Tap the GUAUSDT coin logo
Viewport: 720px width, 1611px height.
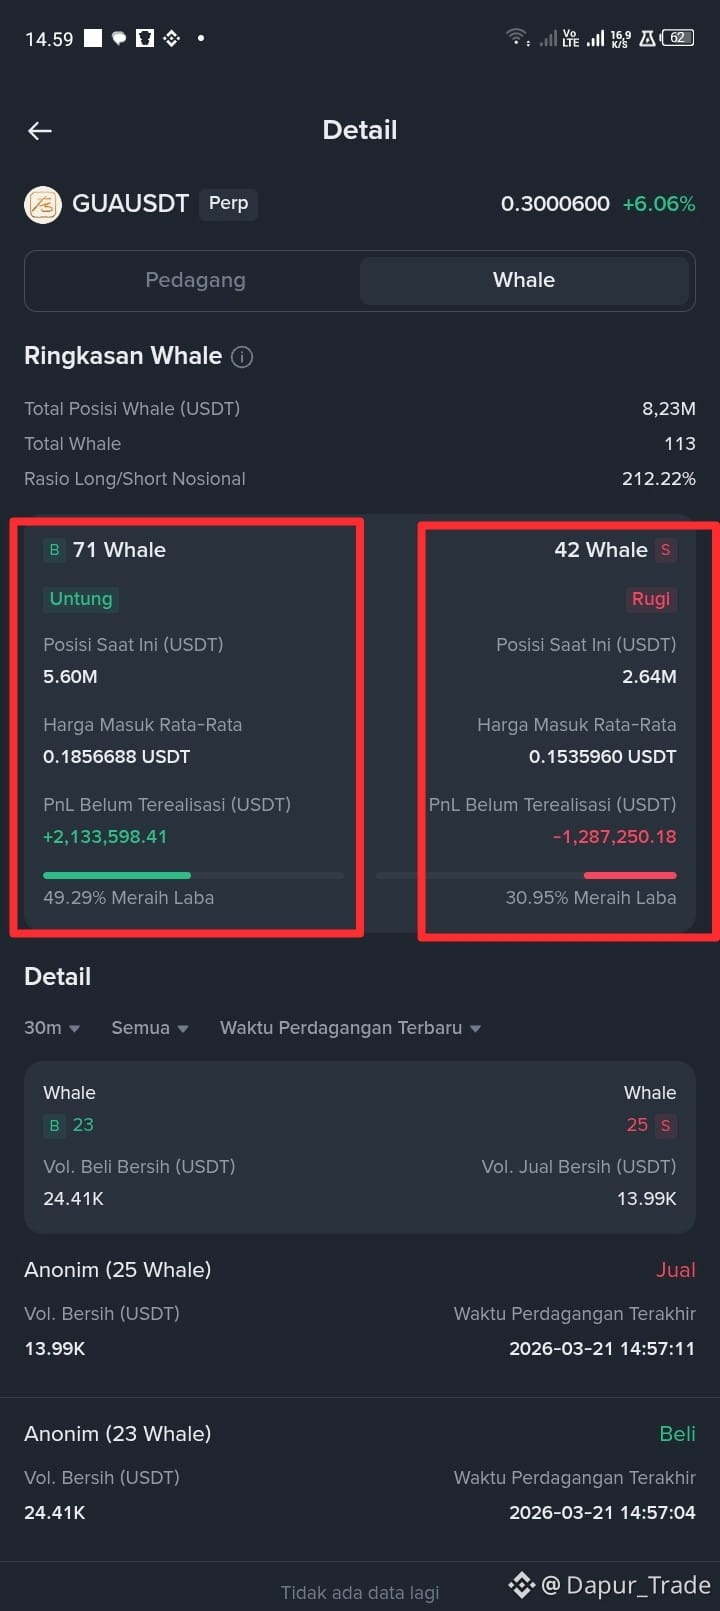pos(43,204)
